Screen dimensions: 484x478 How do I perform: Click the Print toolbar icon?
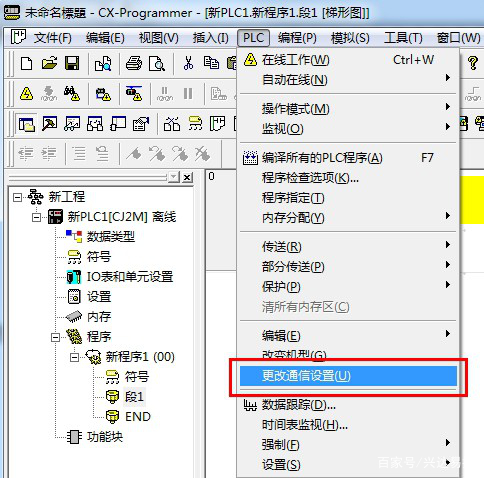point(134,63)
